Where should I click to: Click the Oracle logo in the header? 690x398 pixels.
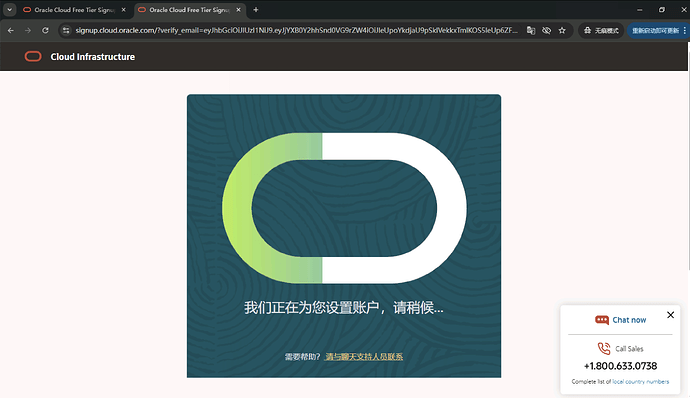(33, 56)
